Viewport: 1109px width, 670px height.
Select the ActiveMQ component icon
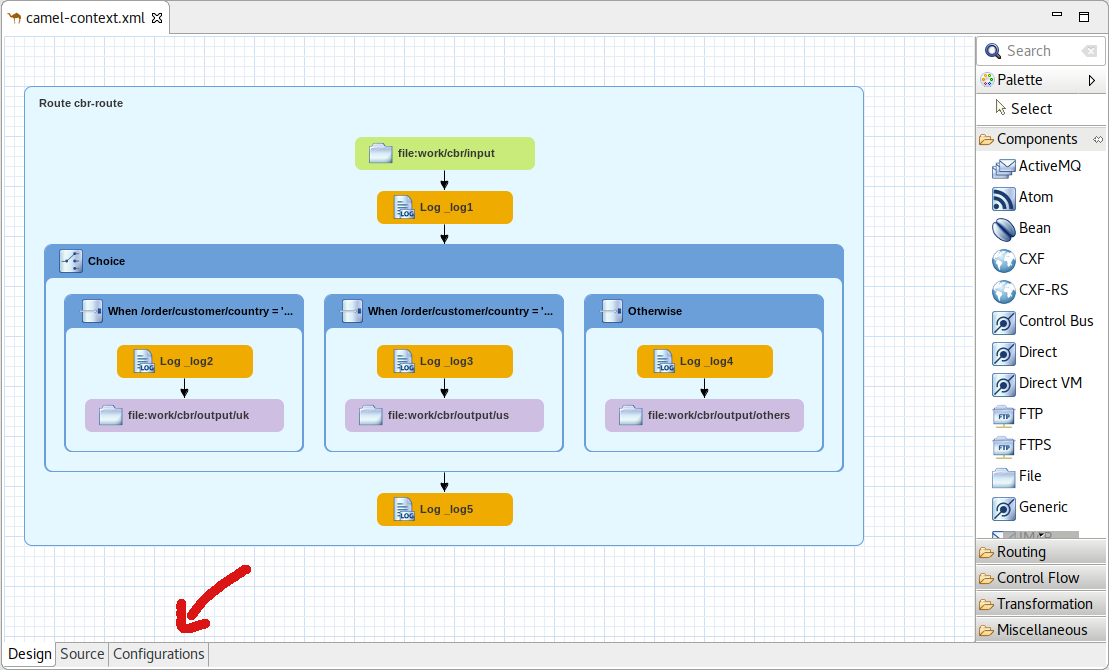[1004, 167]
